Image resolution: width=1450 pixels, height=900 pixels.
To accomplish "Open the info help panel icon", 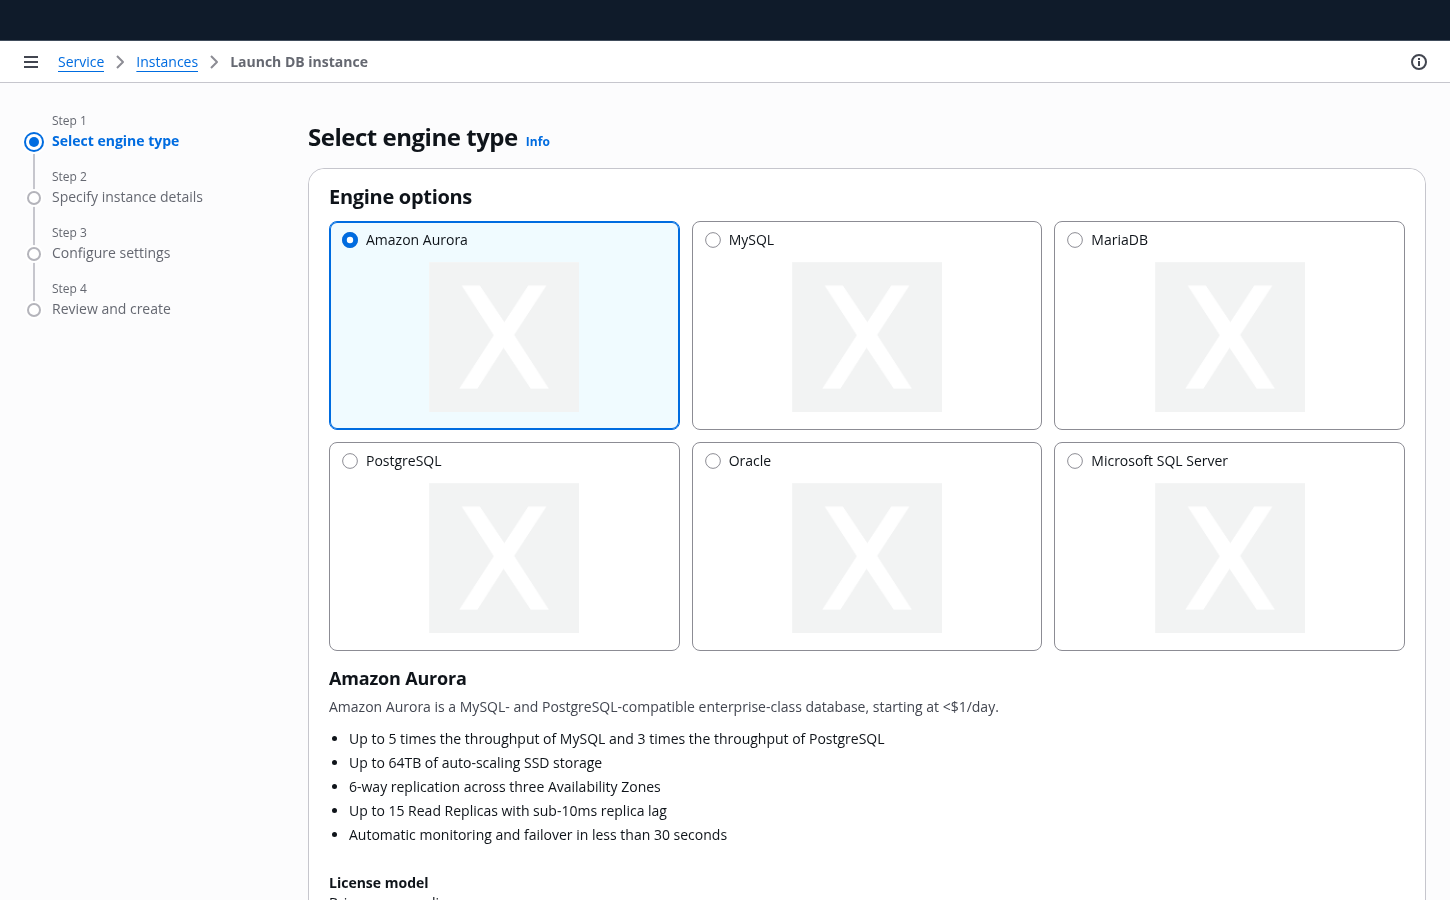I will (x=1419, y=62).
